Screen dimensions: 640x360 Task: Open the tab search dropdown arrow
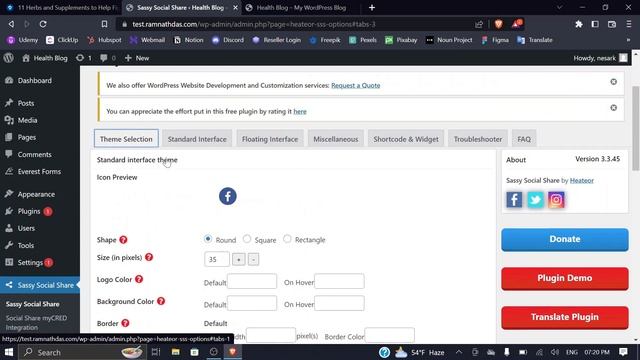point(560,7)
